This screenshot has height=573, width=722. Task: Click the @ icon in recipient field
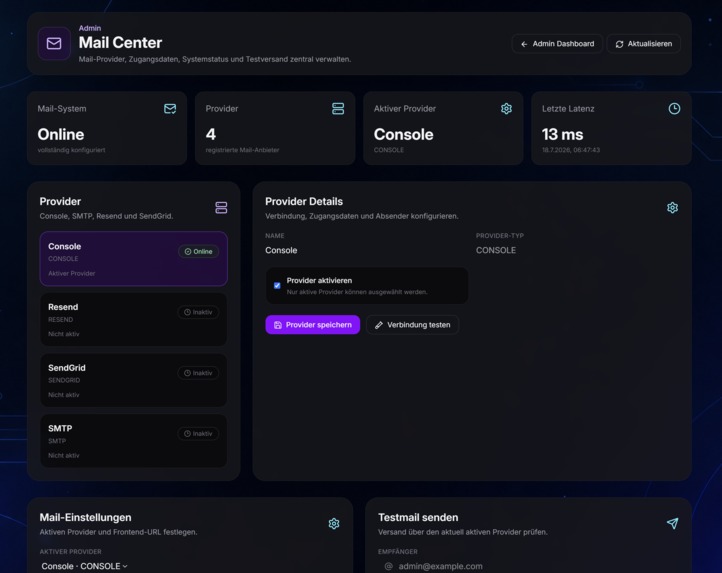pos(389,566)
